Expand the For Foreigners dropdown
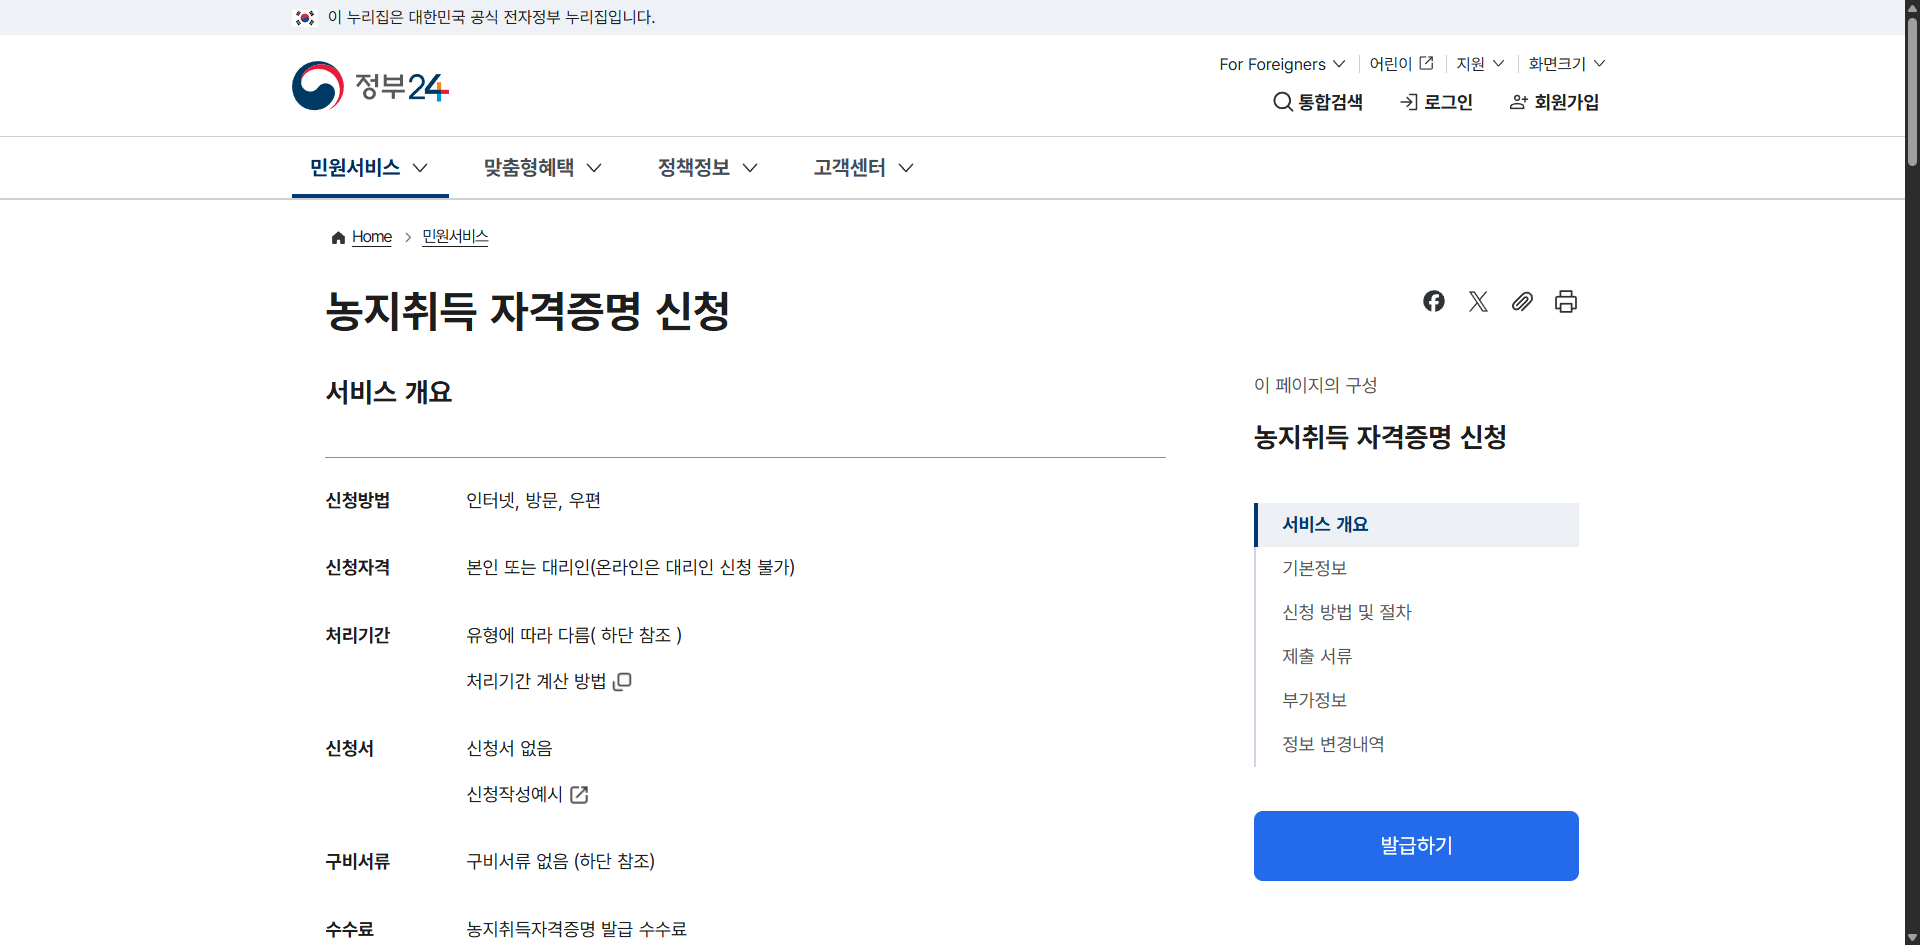1920x945 pixels. coord(1281,63)
